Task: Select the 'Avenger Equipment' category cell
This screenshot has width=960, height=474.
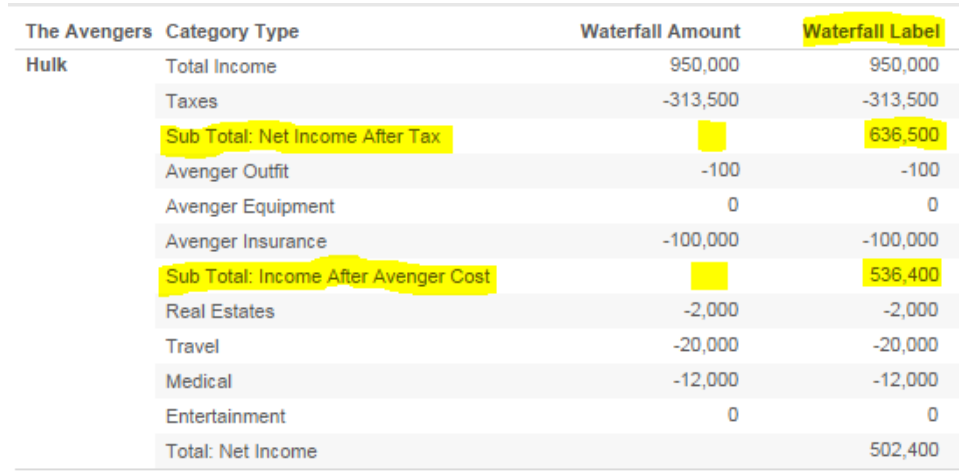Action: (250, 206)
